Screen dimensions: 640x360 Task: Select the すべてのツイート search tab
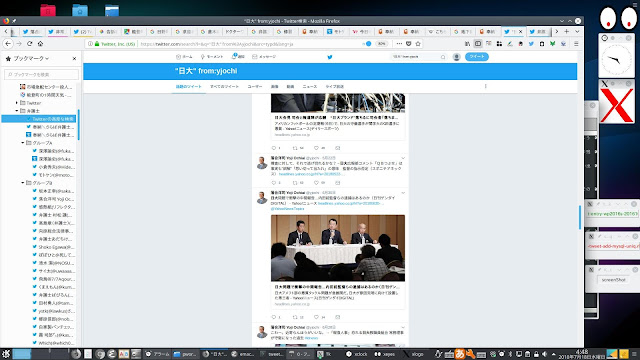(x=224, y=87)
